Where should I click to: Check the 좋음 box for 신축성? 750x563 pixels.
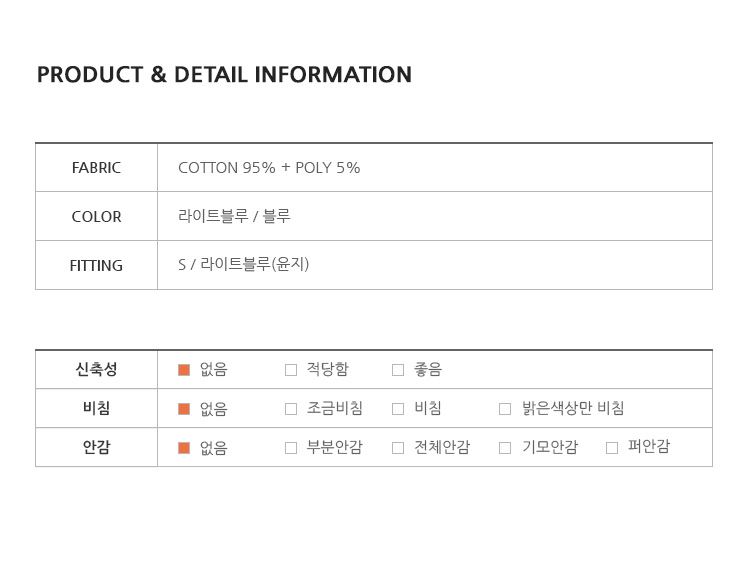[398, 370]
